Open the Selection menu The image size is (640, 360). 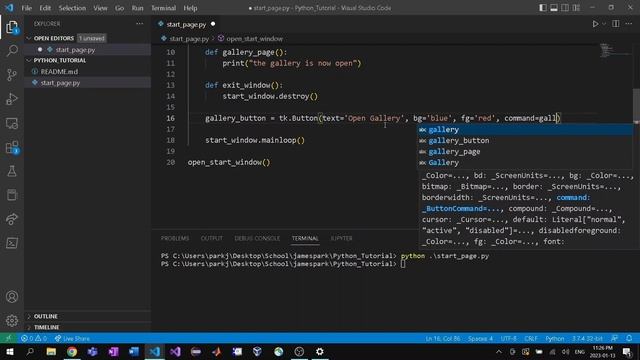72,8
